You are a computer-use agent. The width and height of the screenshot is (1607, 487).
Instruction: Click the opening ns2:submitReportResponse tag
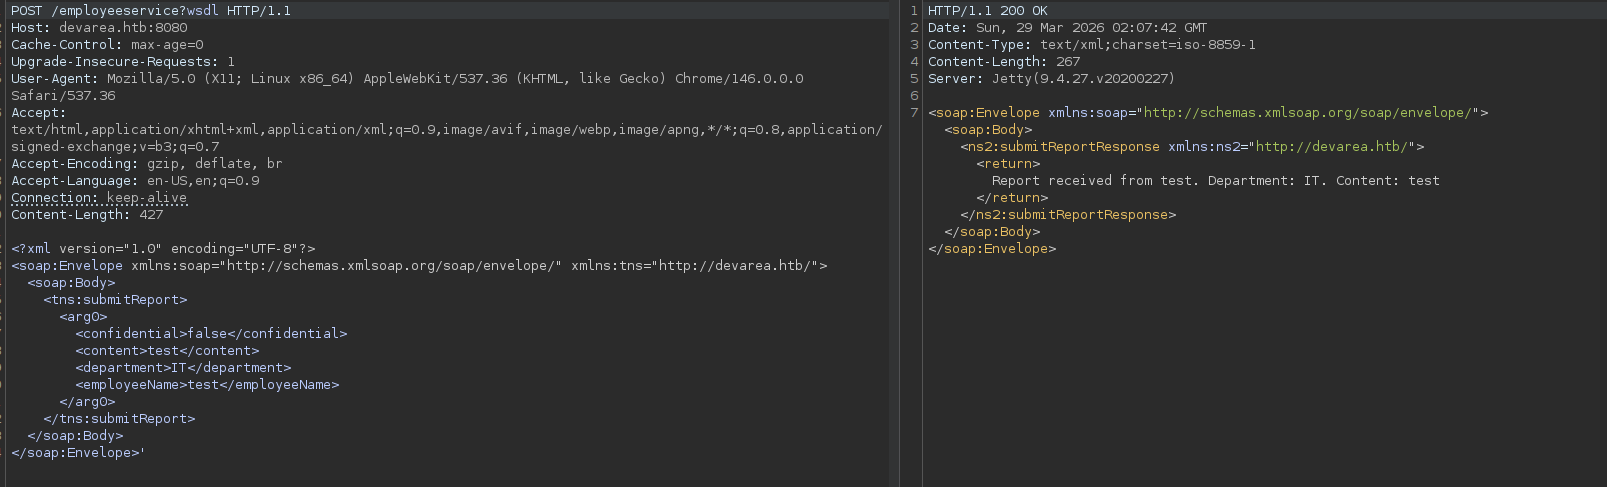tap(1192, 147)
